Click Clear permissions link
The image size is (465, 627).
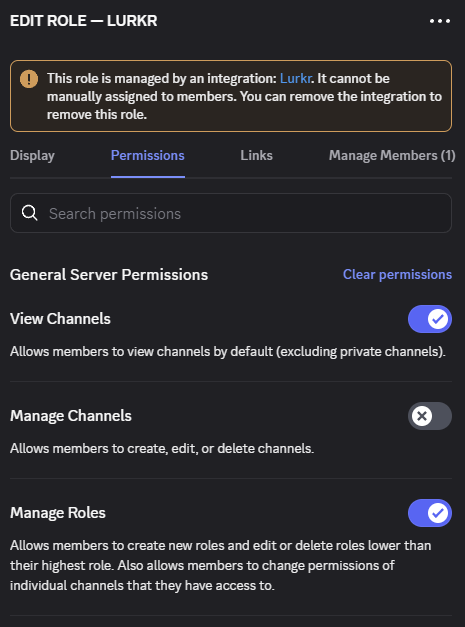pyautogui.click(x=397, y=275)
